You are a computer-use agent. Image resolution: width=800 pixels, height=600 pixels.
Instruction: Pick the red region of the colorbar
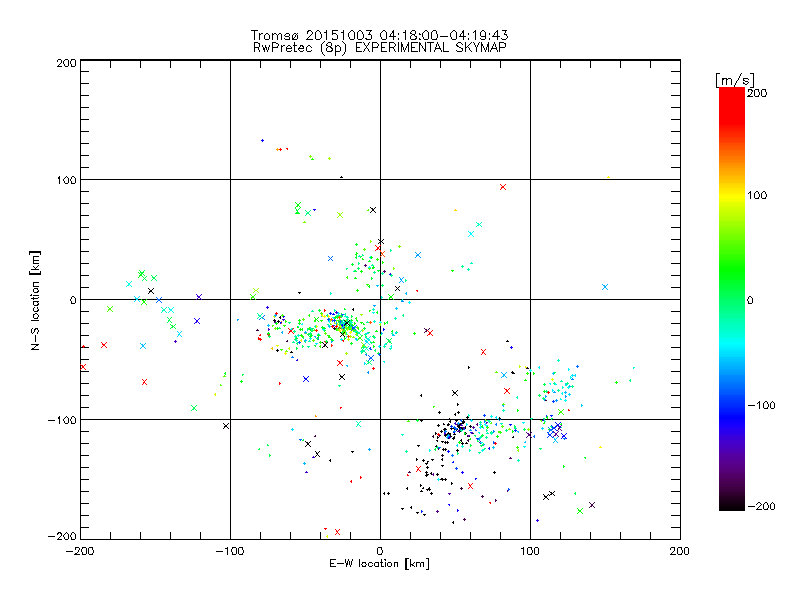(732, 107)
